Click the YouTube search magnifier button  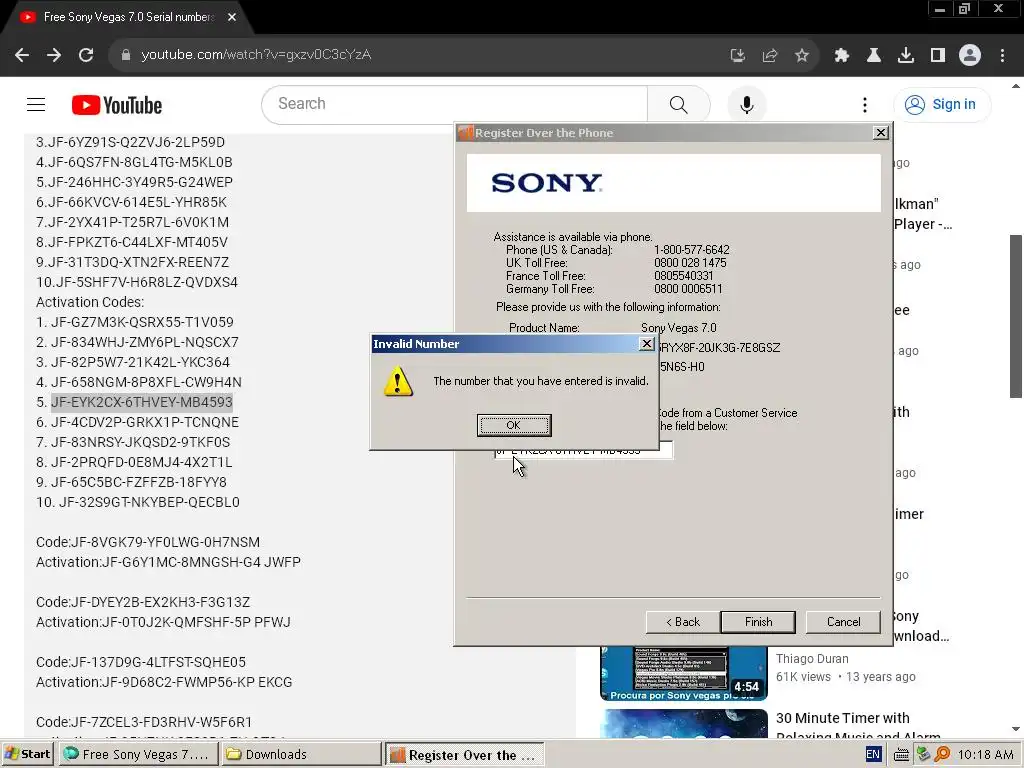pyautogui.click(x=679, y=104)
